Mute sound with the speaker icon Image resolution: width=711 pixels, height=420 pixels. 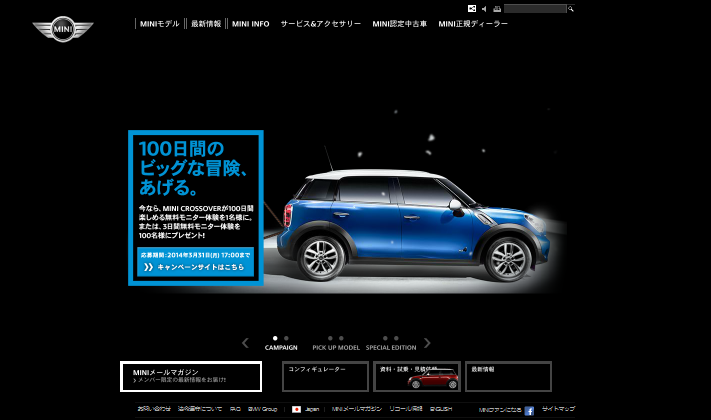(484, 9)
